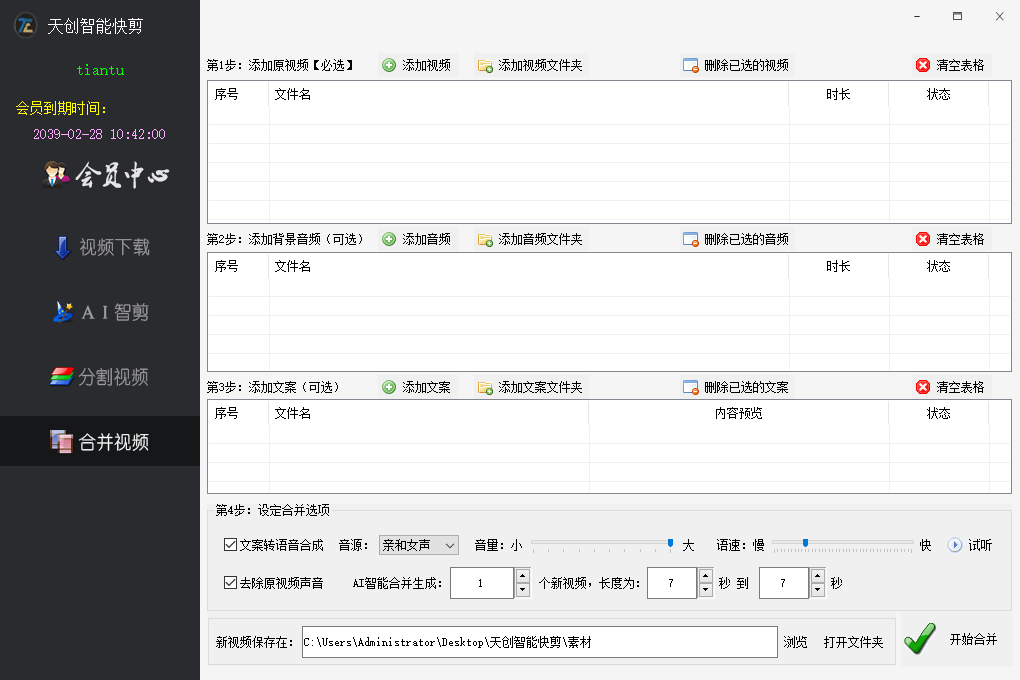
Task: Click the folder icon for 添加视频文件夹
Action: [485, 66]
